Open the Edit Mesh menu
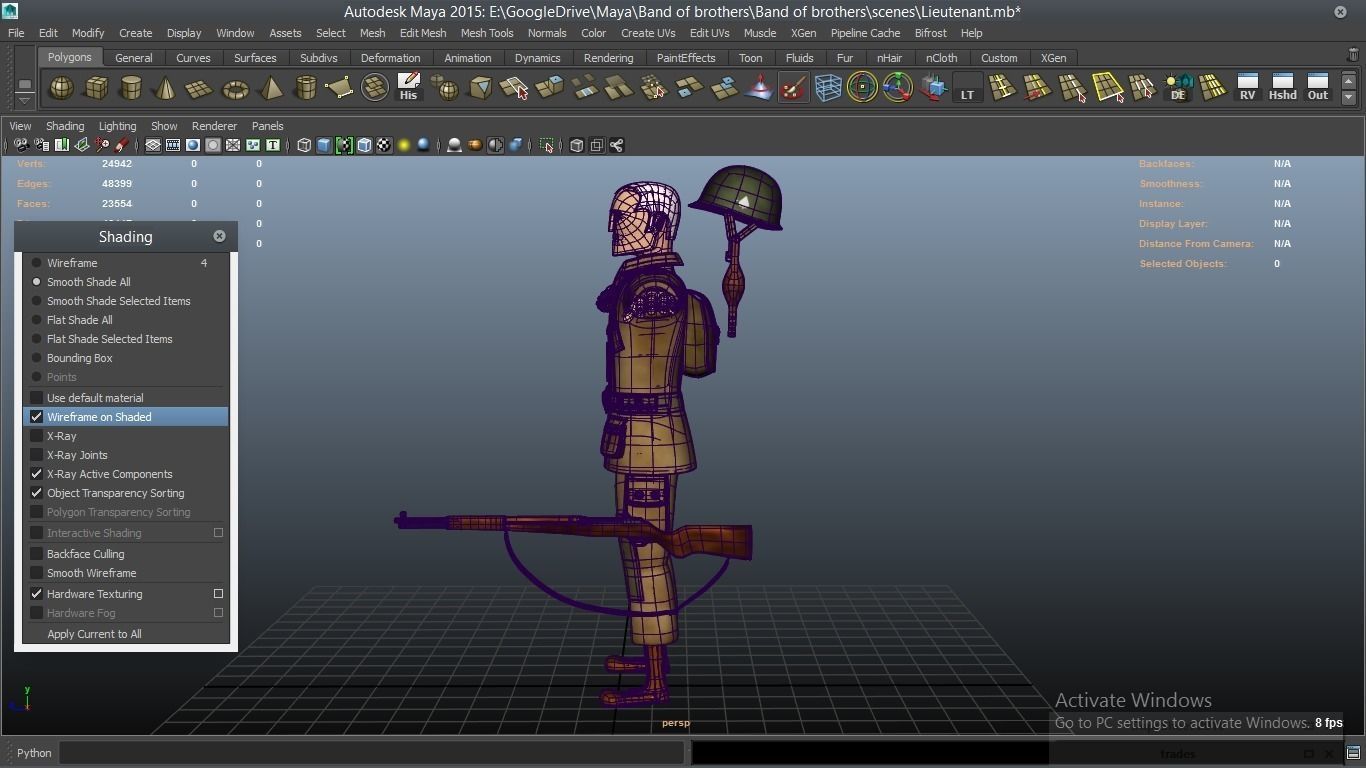Viewport: 1366px width, 768px height. coord(423,33)
